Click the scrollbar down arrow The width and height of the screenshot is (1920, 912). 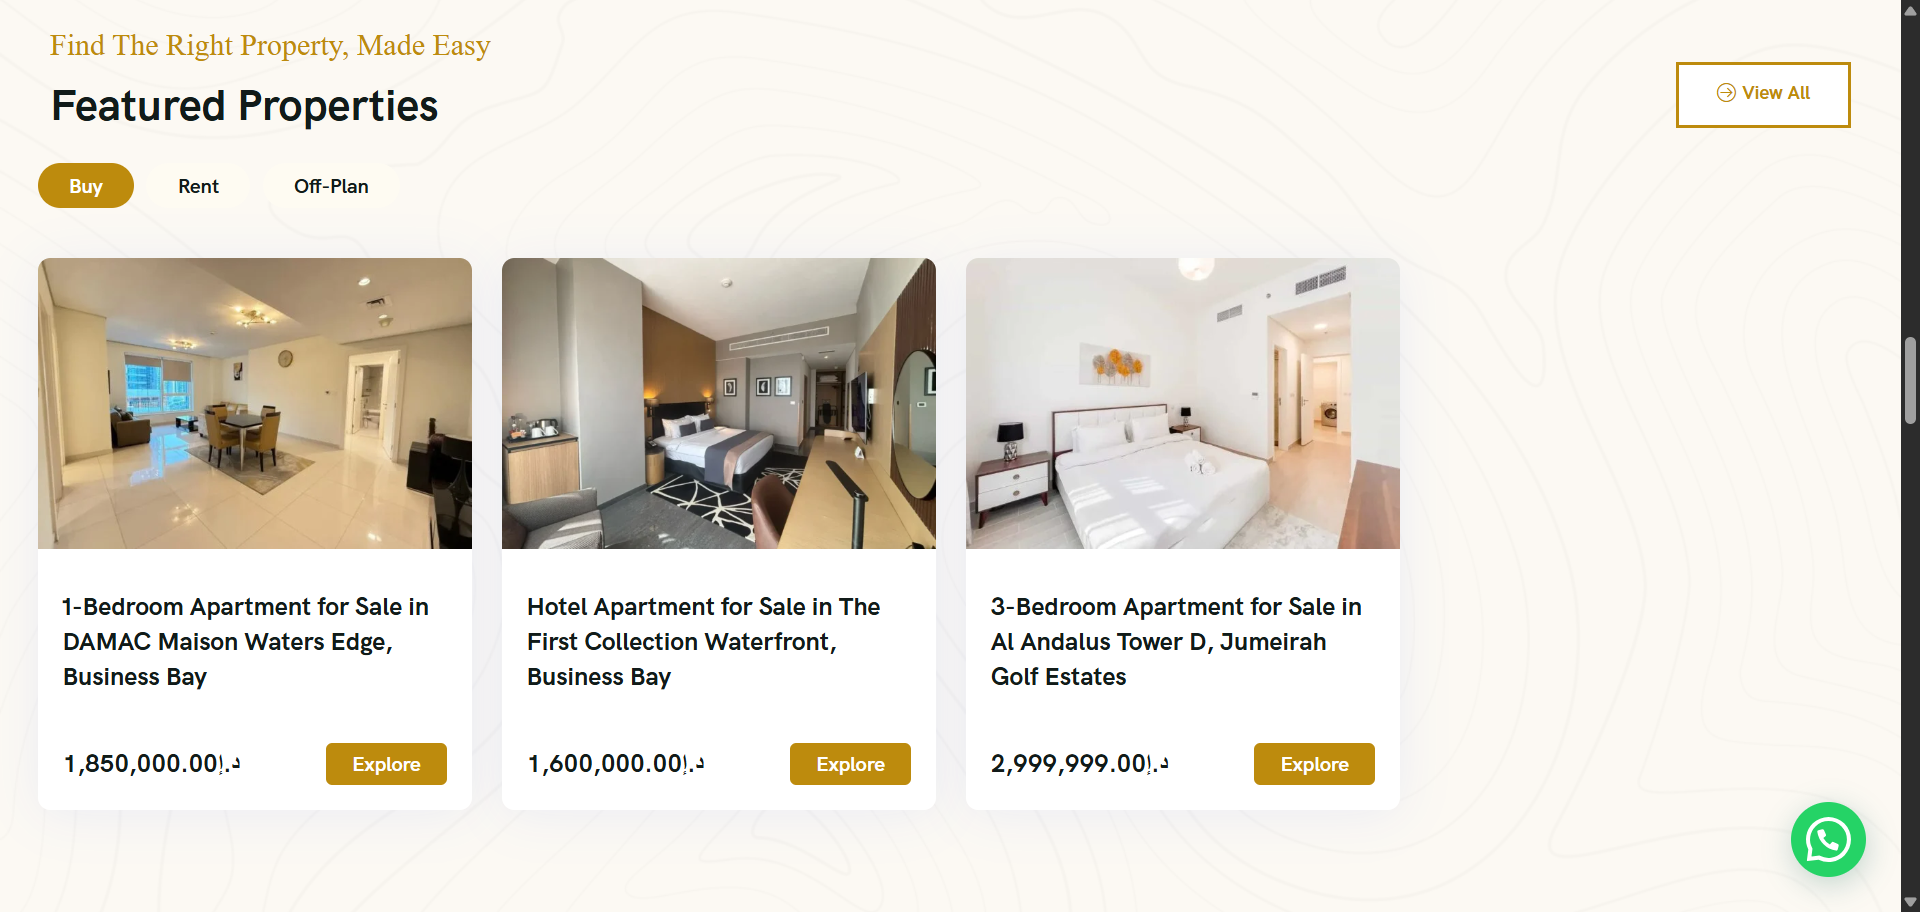pos(1910,901)
